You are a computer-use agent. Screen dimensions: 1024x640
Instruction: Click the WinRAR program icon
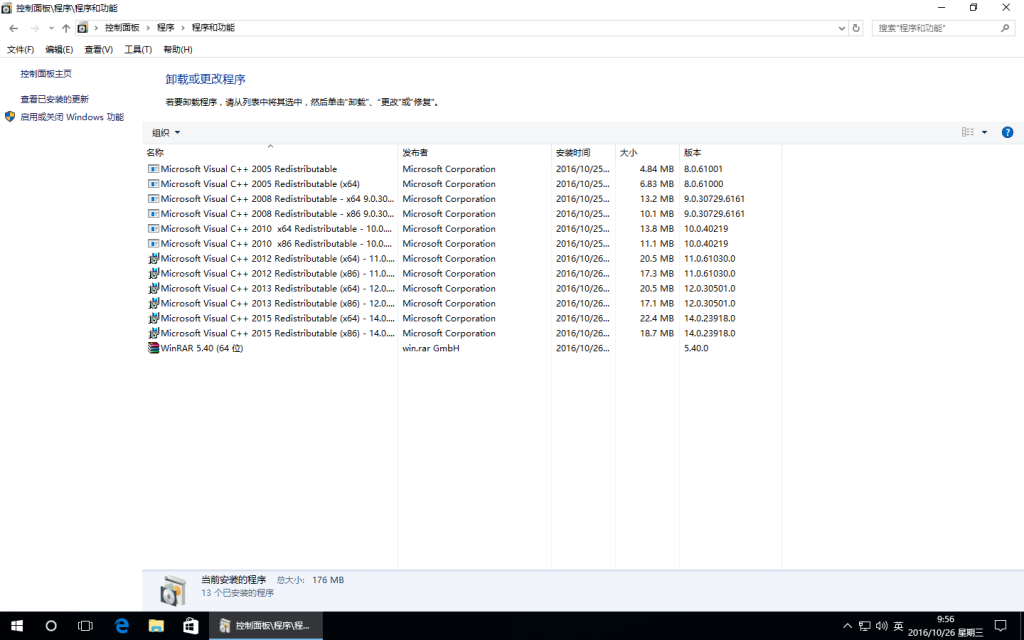pos(153,348)
